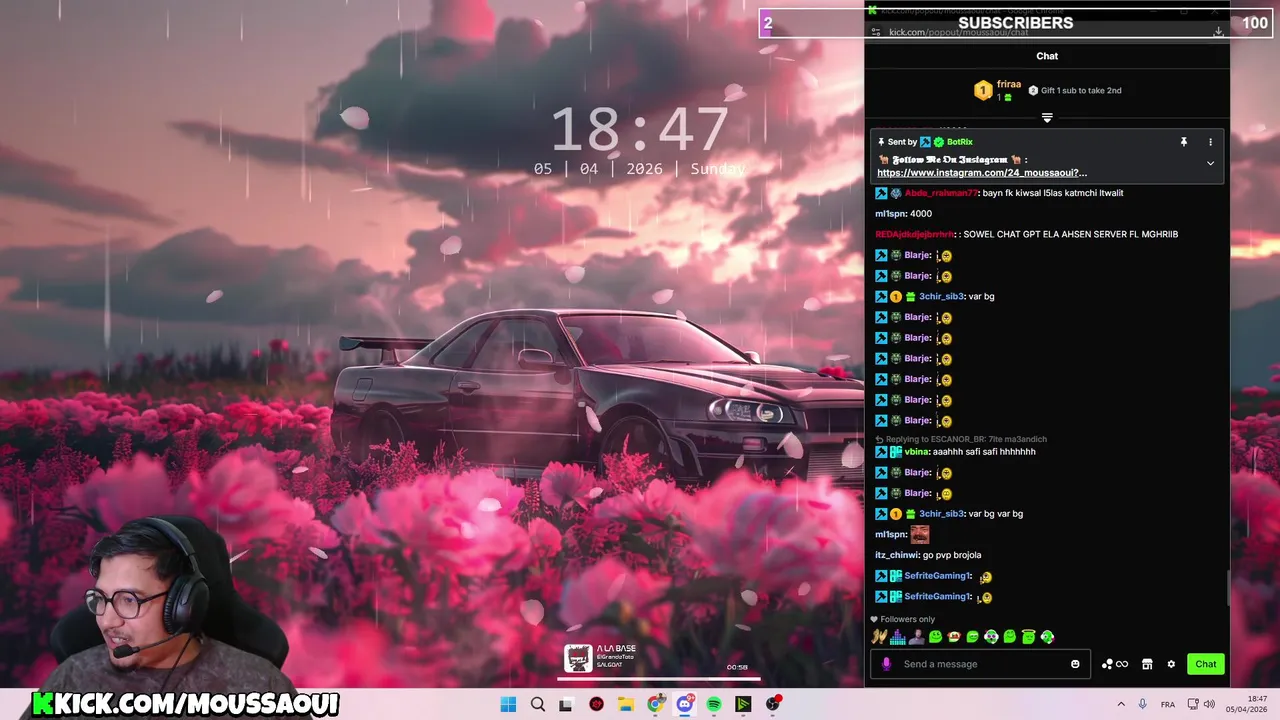Expand pinned message with chevron arrow

[x=1210, y=163]
